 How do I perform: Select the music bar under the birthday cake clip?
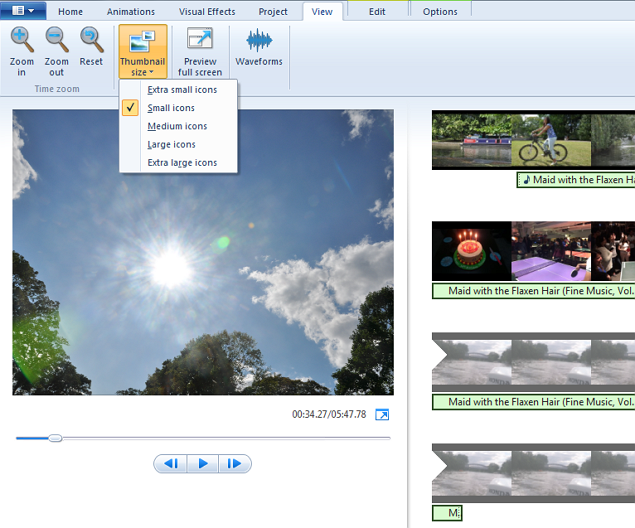coord(534,291)
